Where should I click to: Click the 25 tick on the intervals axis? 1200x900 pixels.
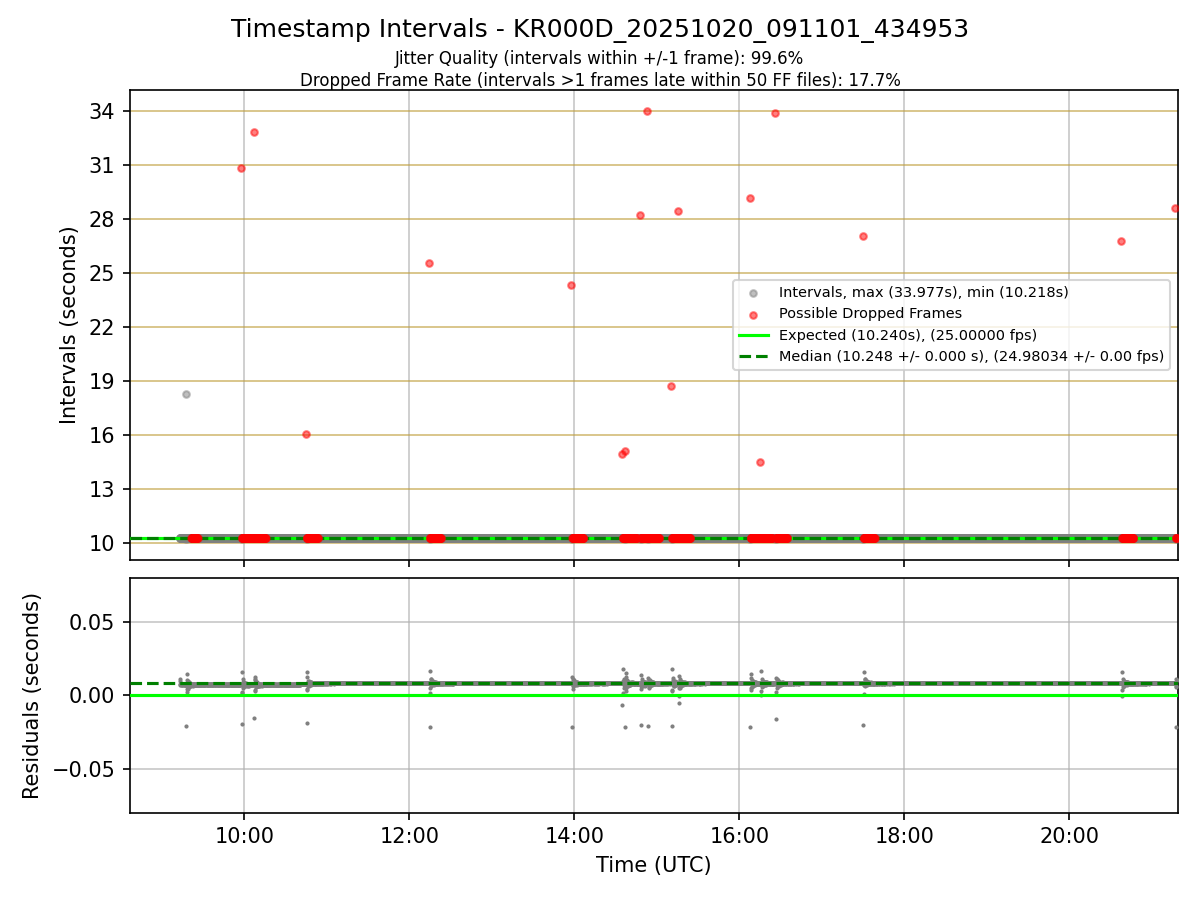[103, 273]
